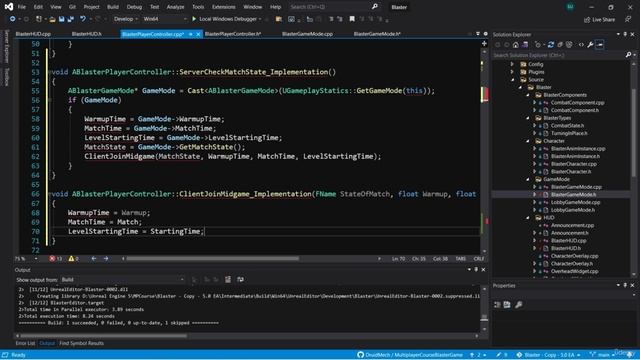Click the Output window horizontal scrollbar

coord(104,336)
